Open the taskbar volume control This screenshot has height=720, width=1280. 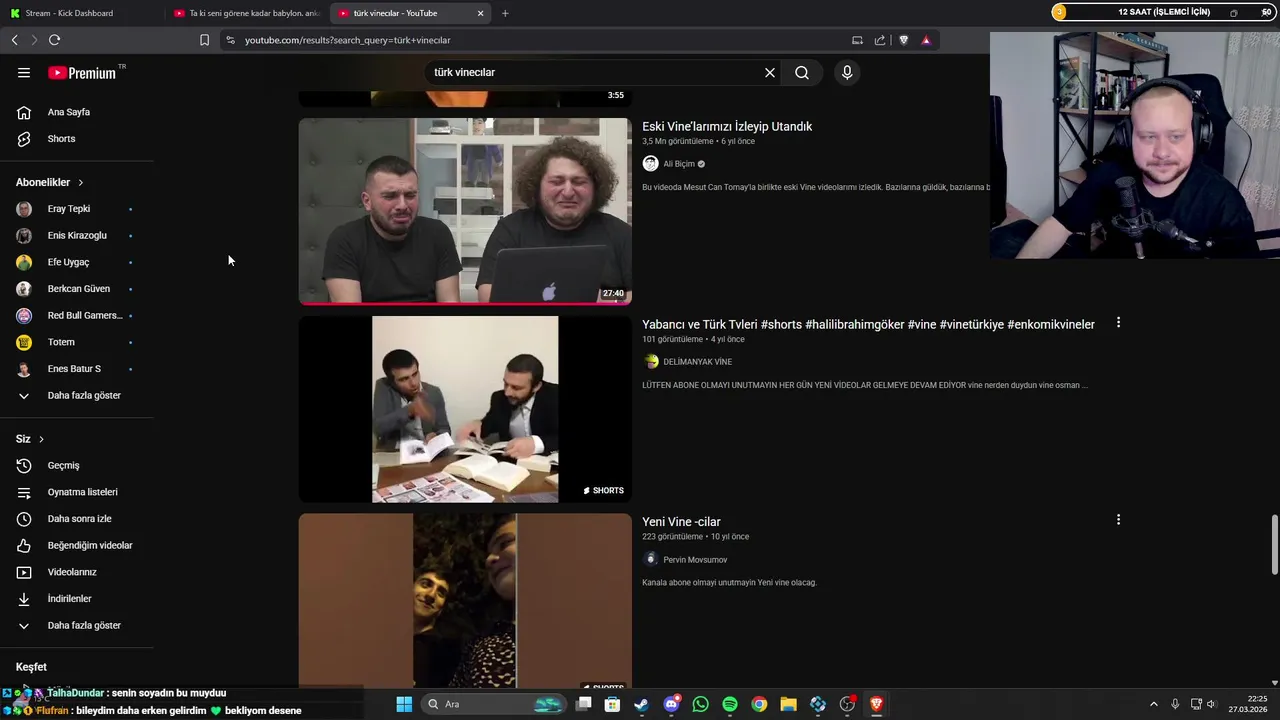[x=1211, y=704]
